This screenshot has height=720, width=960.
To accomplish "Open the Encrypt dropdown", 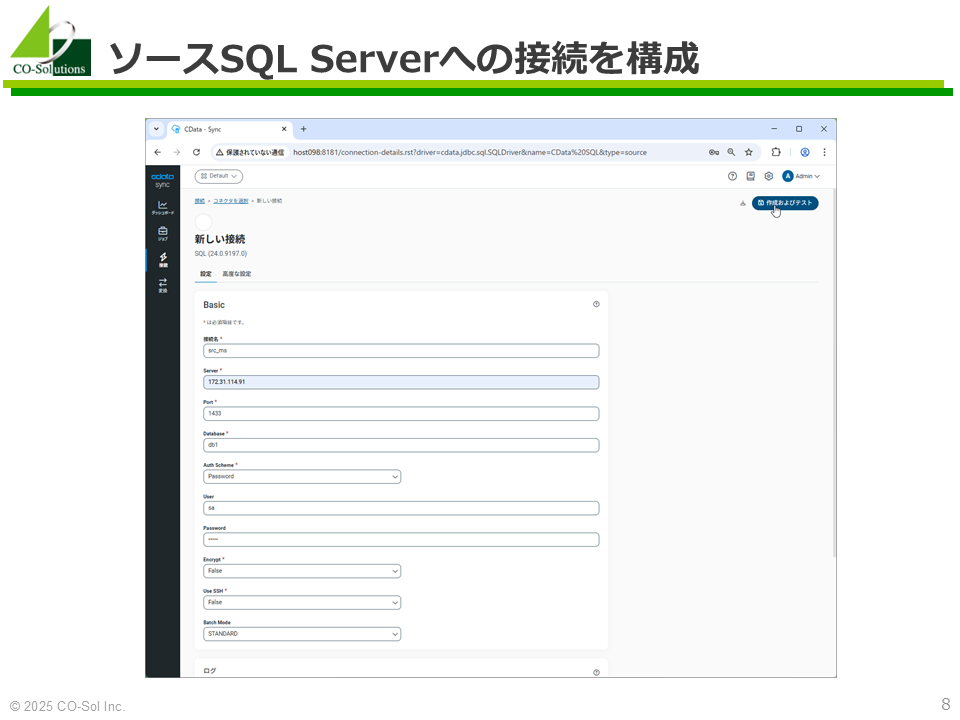I will 302,571.
